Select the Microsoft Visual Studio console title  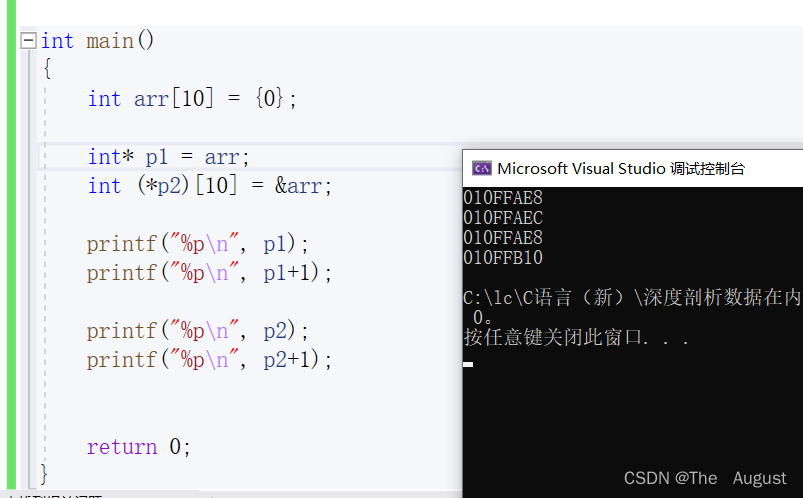coord(621,169)
